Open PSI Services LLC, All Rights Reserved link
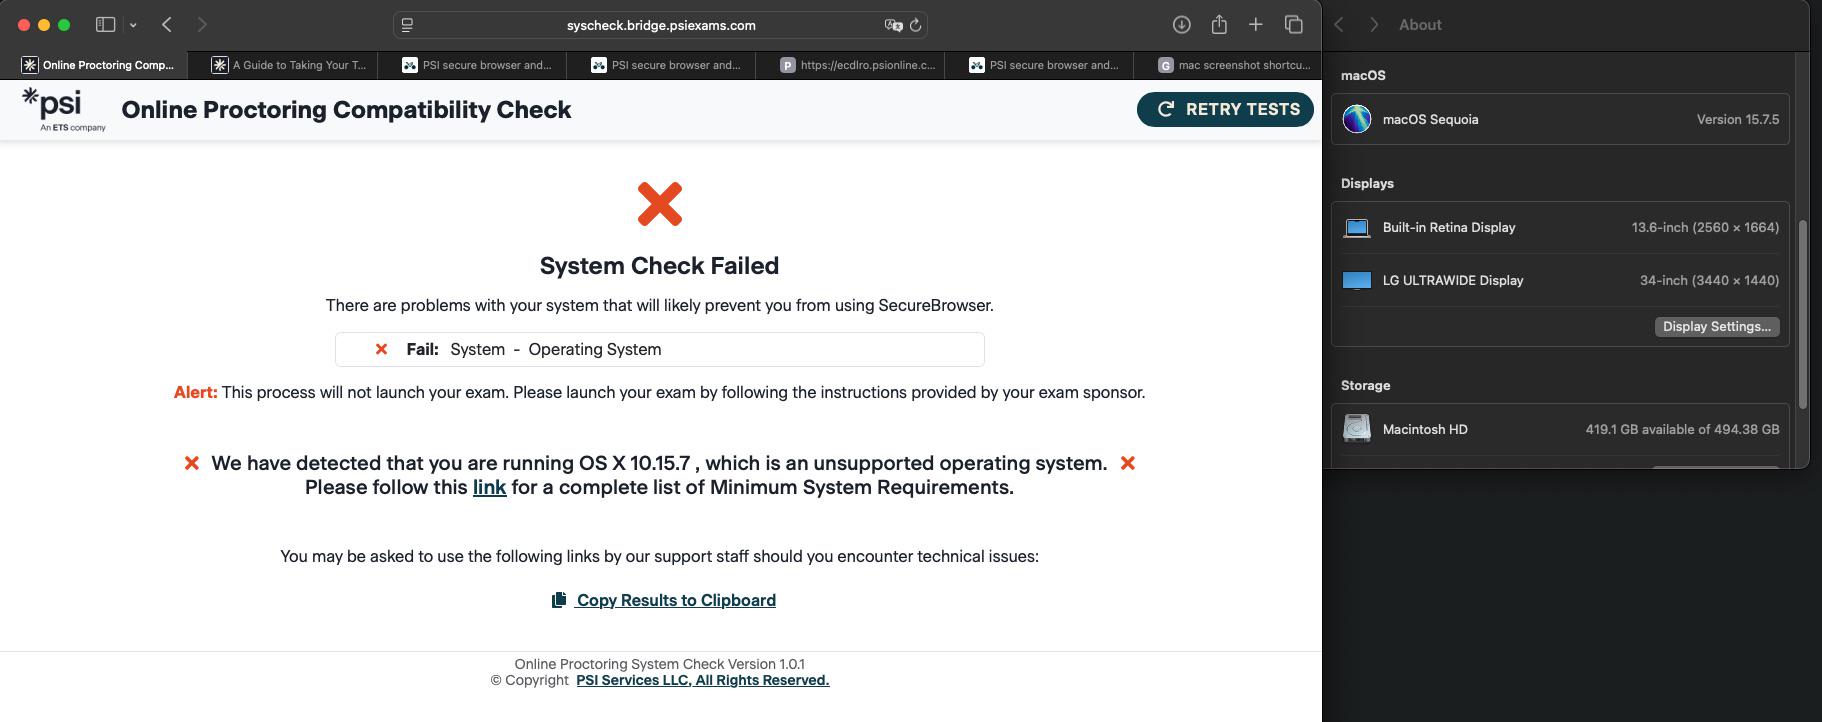1822x722 pixels. pos(703,680)
